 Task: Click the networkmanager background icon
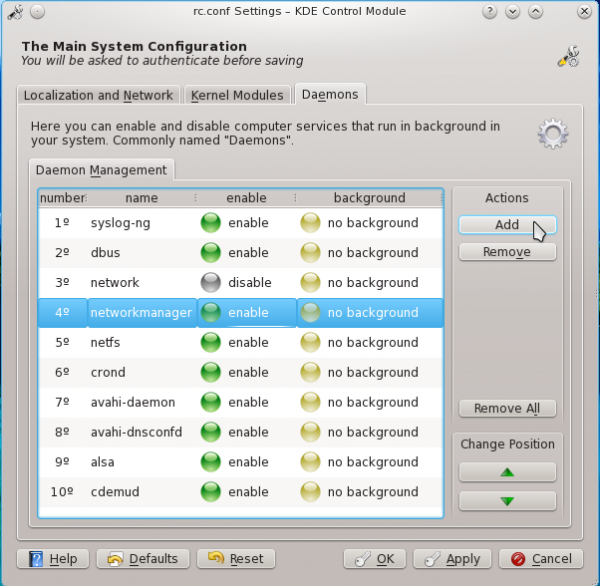310,312
